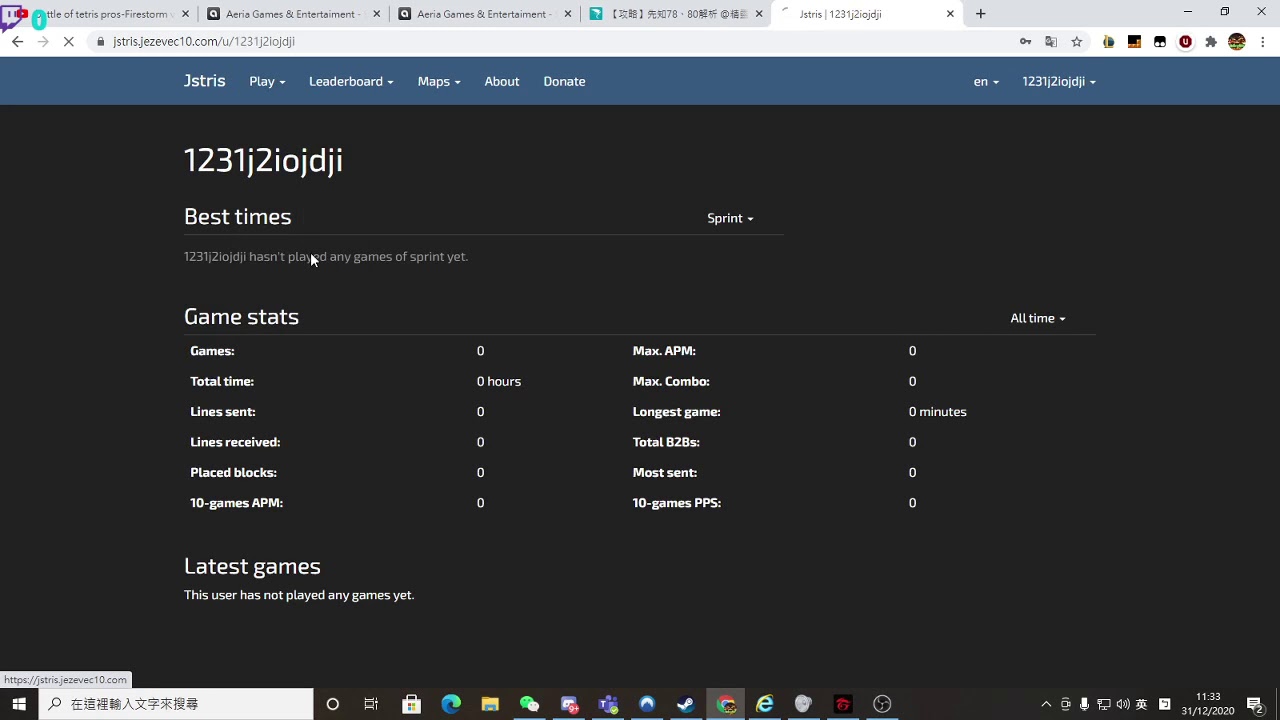Show hidden system tray icons
Viewport: 1280px width, 720px height.
coord(1046,704)
